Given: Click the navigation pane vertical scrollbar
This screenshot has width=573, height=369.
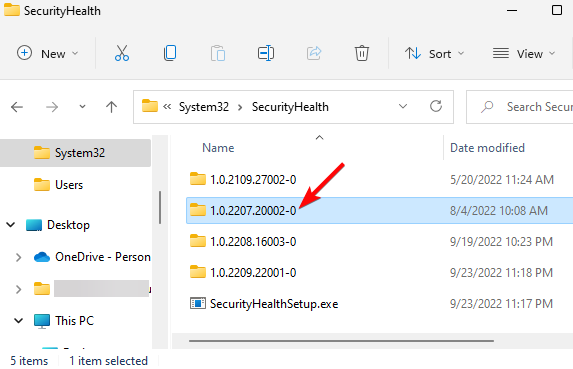Looking at the screenshot, I should [160, 207].
